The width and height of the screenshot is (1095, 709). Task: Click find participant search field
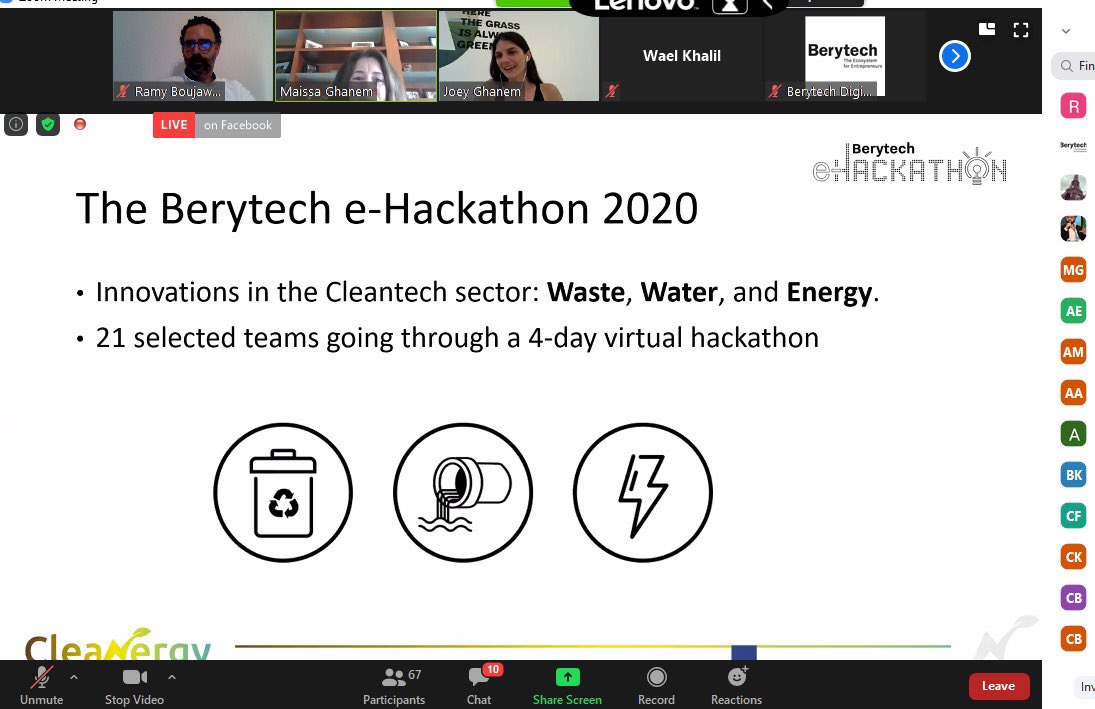click(1074, 66)
